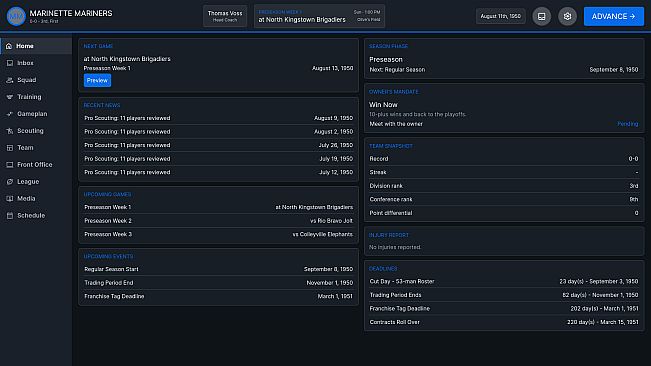Click the Gameplan sidebar icon
The width and height of the screenshot is (651, 366).
10,114
